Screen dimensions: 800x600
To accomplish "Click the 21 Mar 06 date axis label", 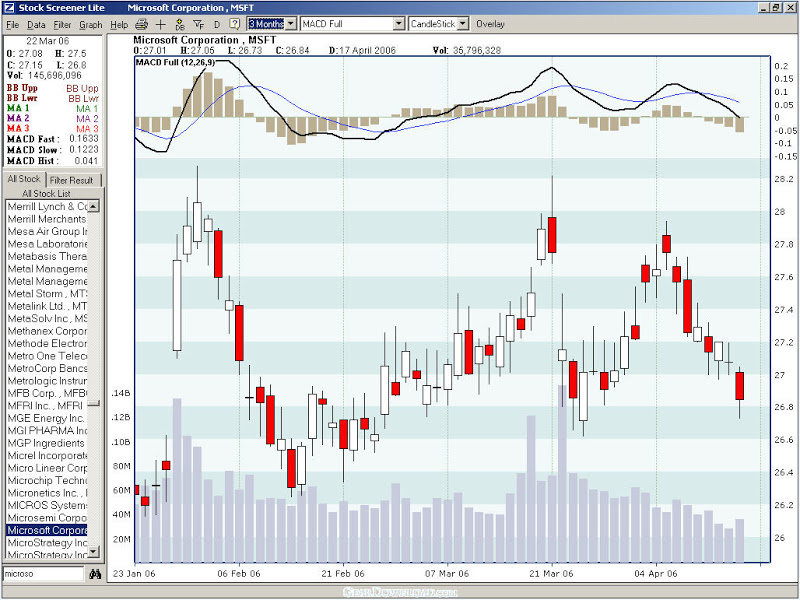I will (x=552, y=573).
